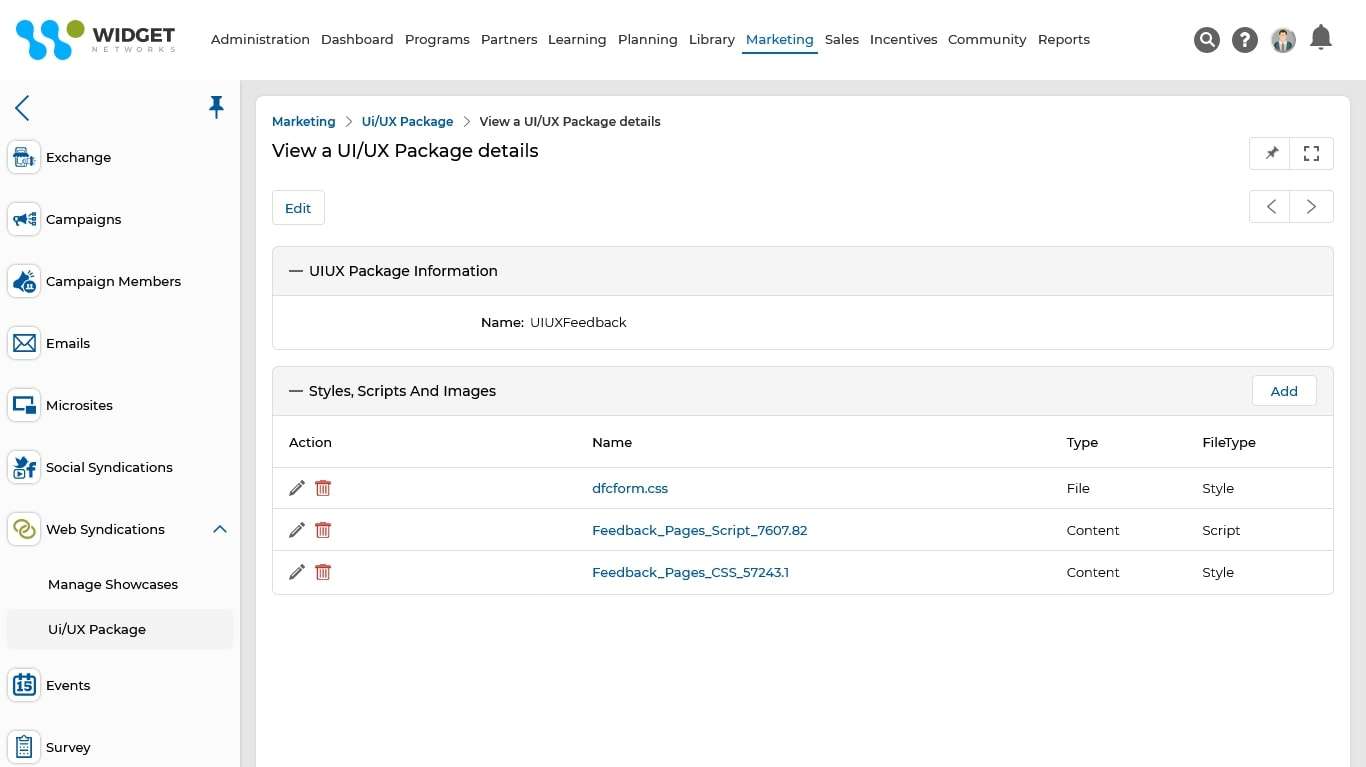Click the Survey clipboard icon
Image resolution: width=1366 pixels, height=767 pixels.
(24, 747)
